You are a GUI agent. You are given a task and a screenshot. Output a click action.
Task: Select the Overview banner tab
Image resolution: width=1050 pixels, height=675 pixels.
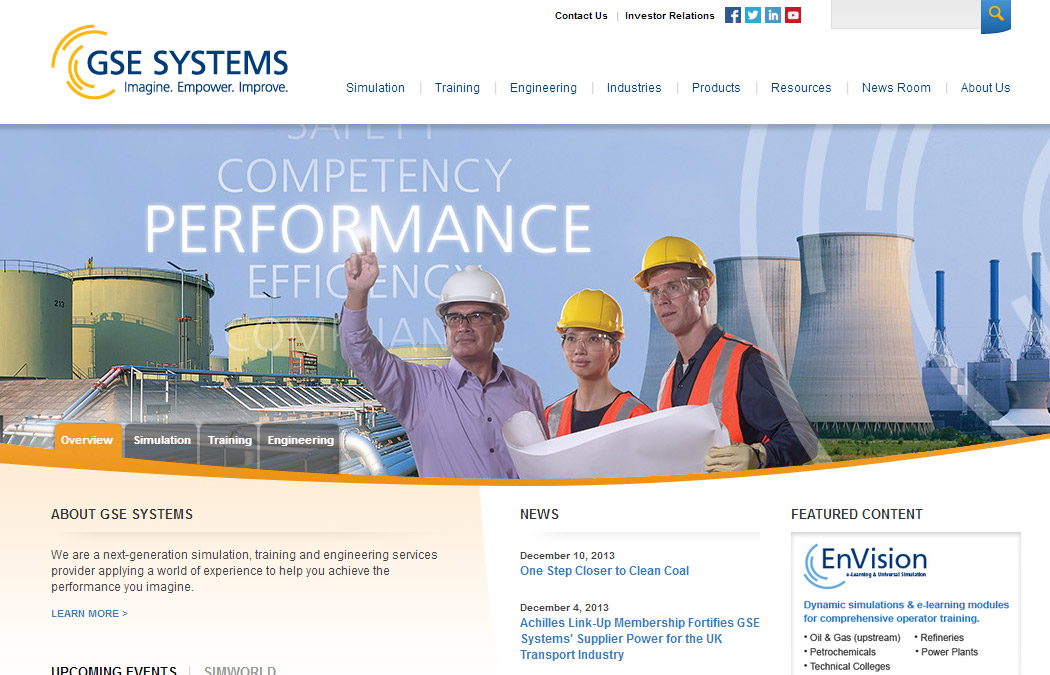87,441
